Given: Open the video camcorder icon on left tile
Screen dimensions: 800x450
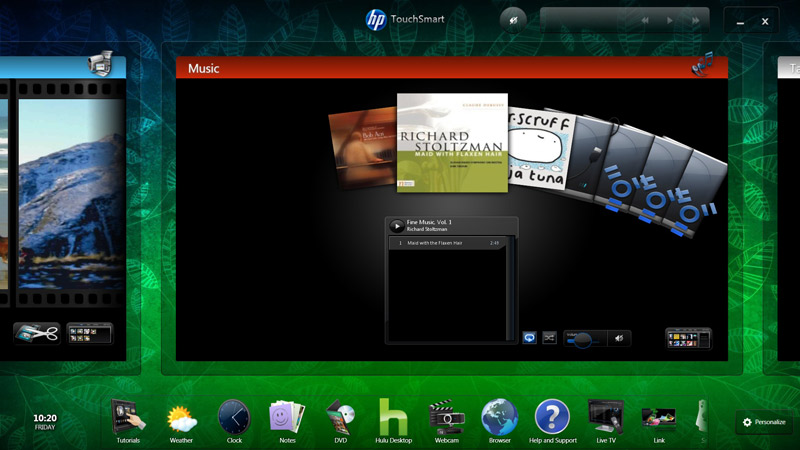Looking at the screenshot, I should (100, 63).
